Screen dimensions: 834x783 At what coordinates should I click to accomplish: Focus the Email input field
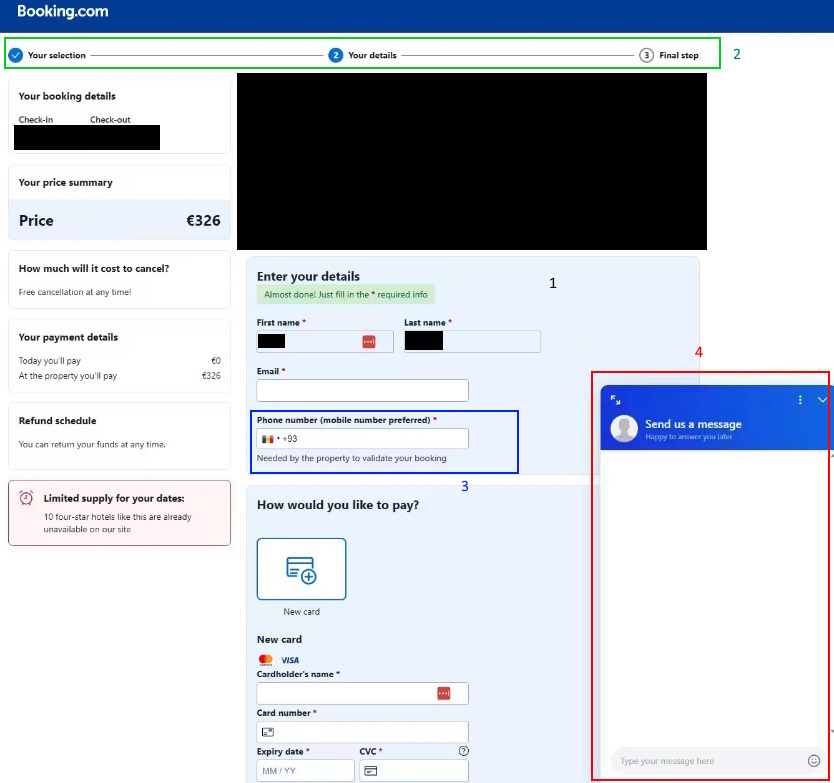[x=362, y=390]
